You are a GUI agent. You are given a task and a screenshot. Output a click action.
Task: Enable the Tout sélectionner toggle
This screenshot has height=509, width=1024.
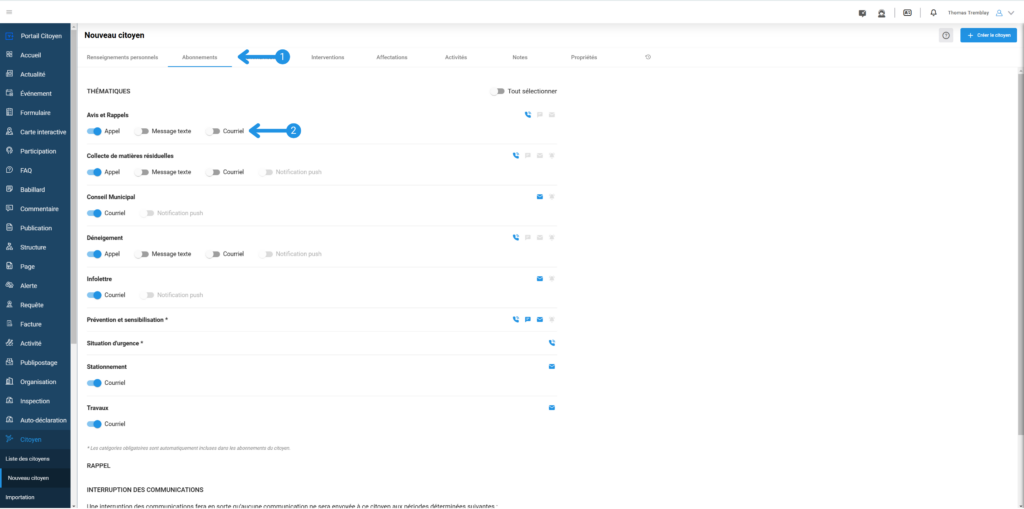tap(498, 91)
